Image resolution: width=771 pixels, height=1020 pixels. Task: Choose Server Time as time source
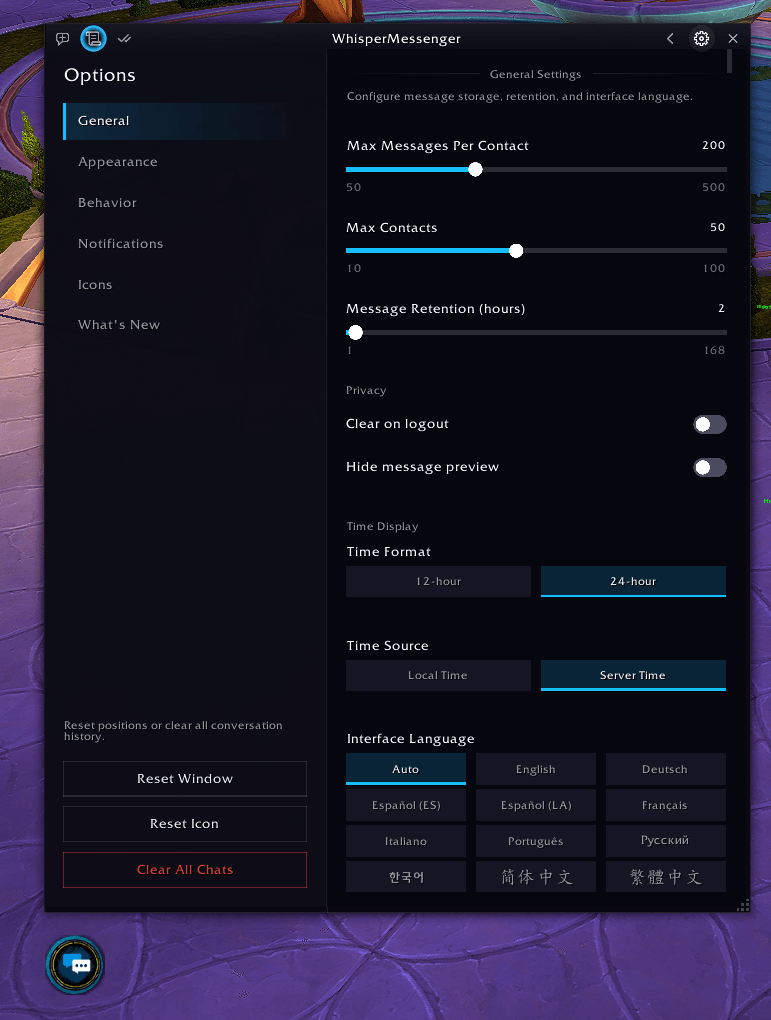click(x=633, y=675)
